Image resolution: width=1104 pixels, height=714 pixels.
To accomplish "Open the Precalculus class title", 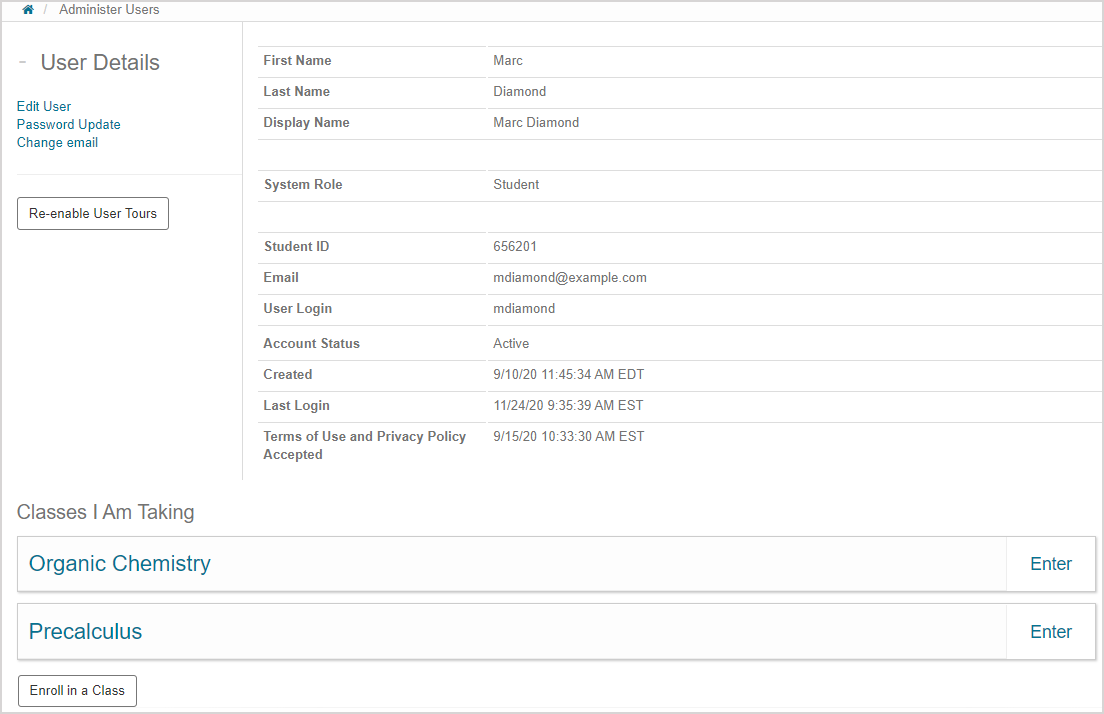I will coord(85,631).
